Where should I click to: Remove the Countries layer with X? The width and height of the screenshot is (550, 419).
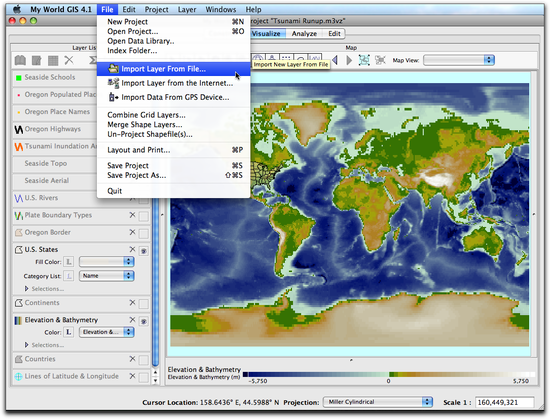click(x=132, y=359)
